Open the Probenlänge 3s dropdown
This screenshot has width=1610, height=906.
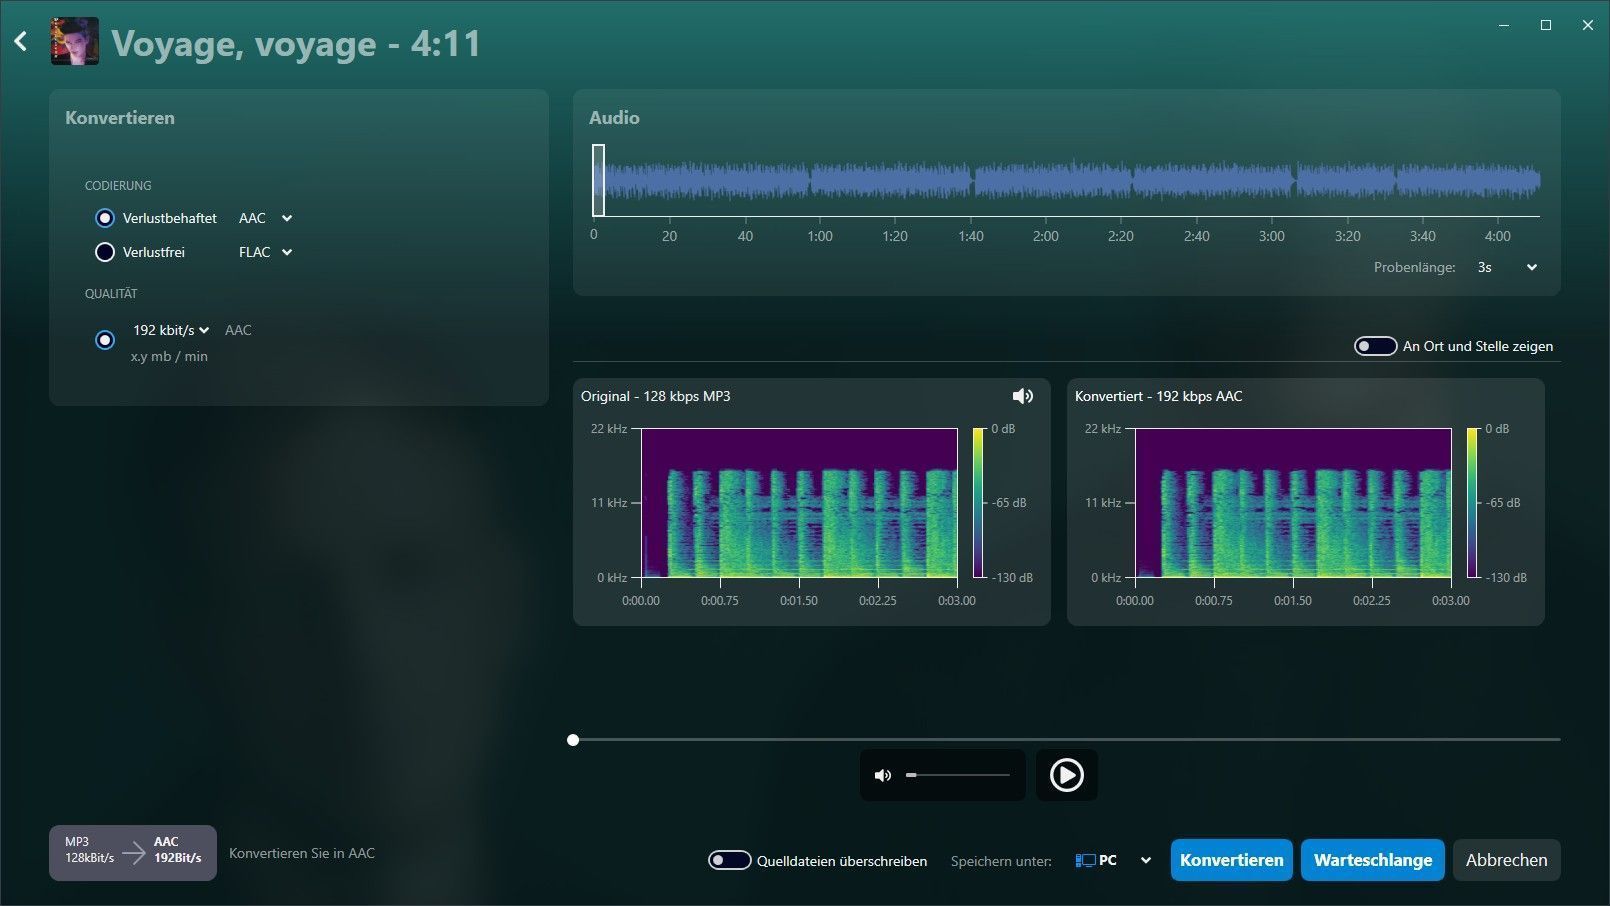pos(1506,267)
